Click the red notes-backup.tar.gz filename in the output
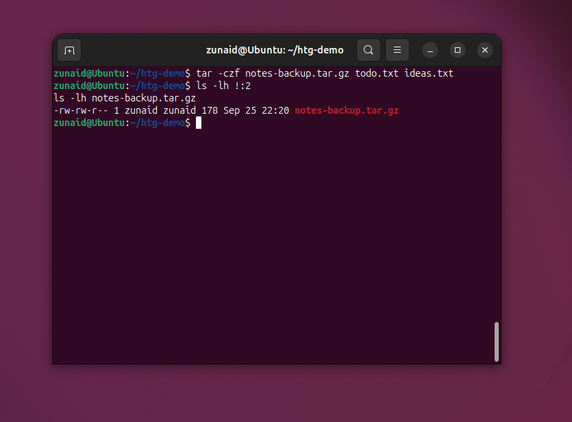 (x=347, y=111)
